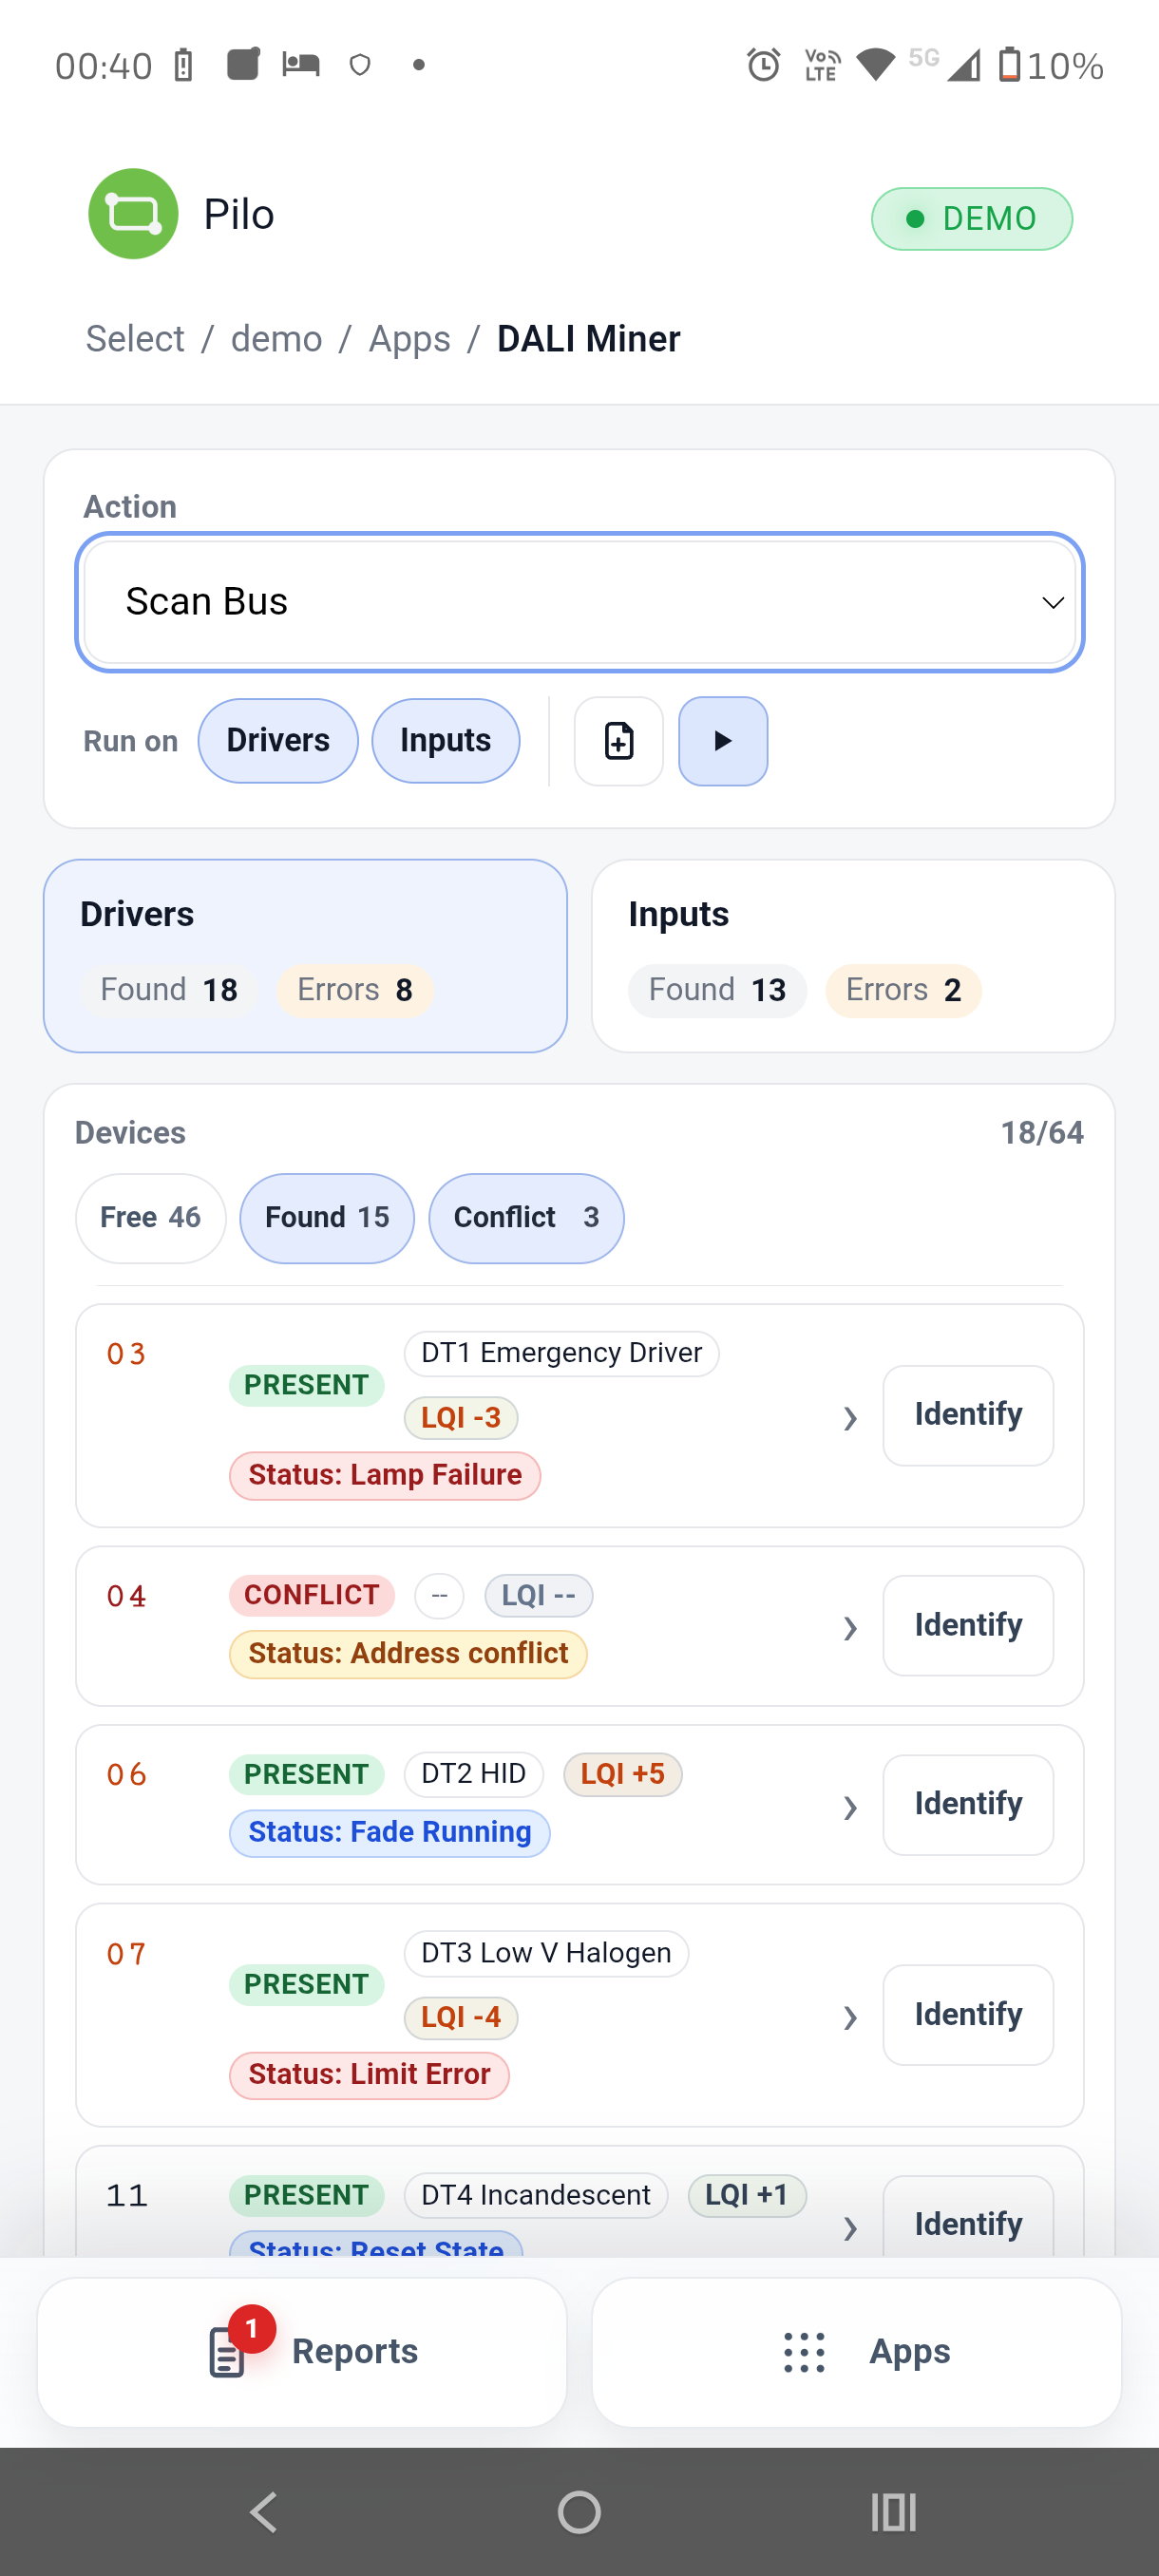Click the LQI -4 tag
This screenshot has width=1159, height=2576.
pos(461,2017)
